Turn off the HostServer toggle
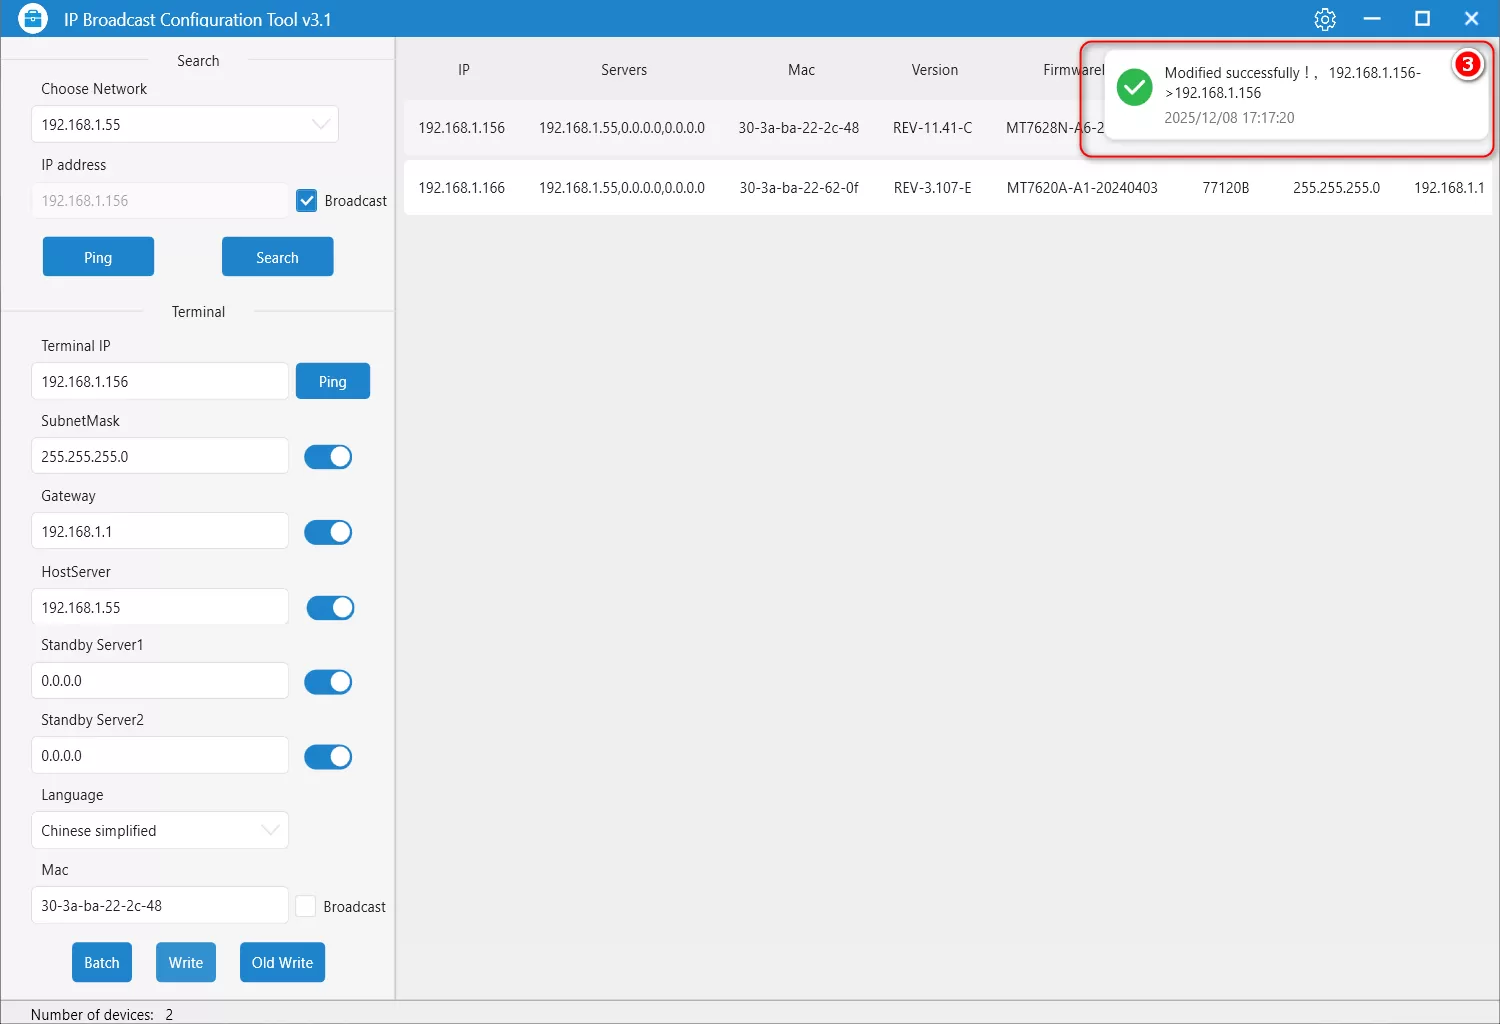The image size is (1500, 1024). [330, 608]
